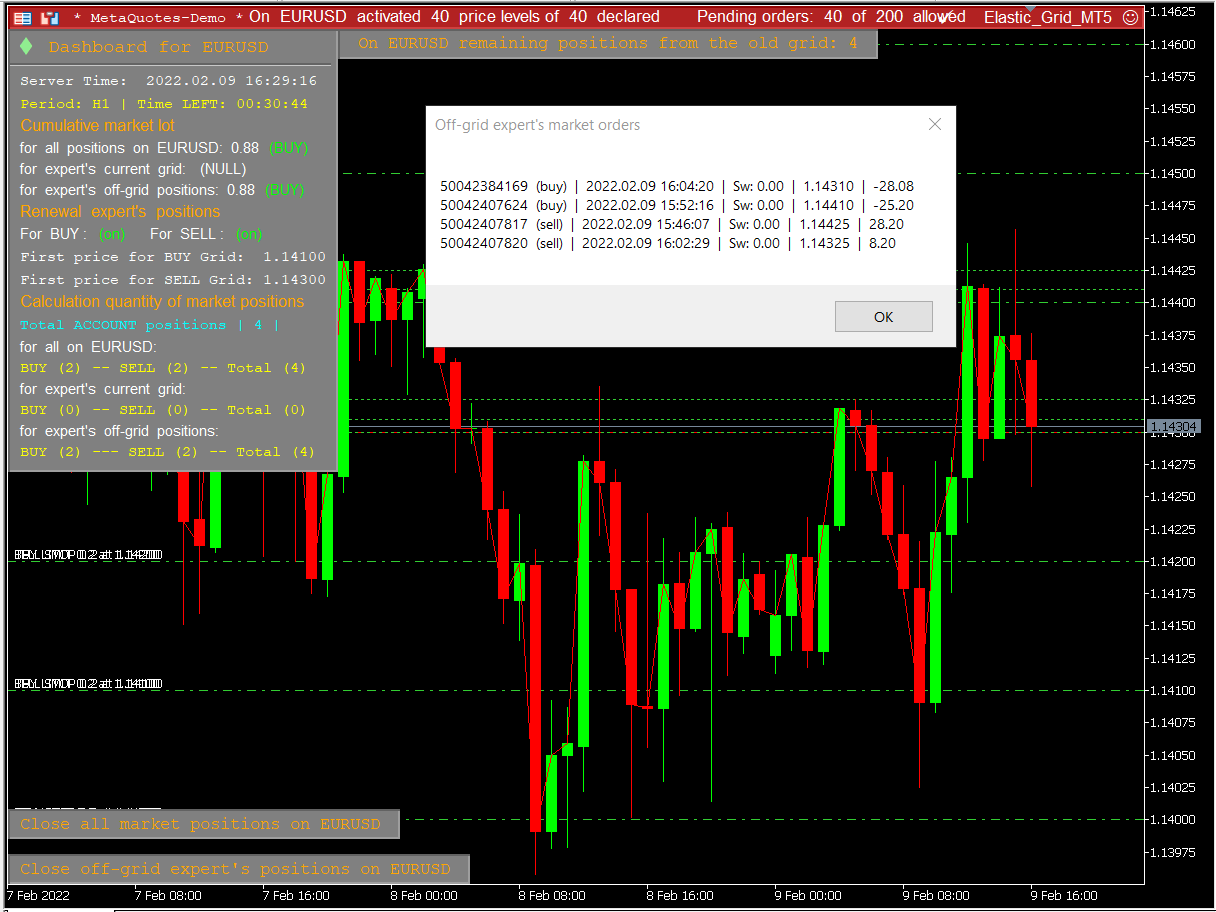
Task: Click the Cumulative market lot heading
Action: (98, 125)
